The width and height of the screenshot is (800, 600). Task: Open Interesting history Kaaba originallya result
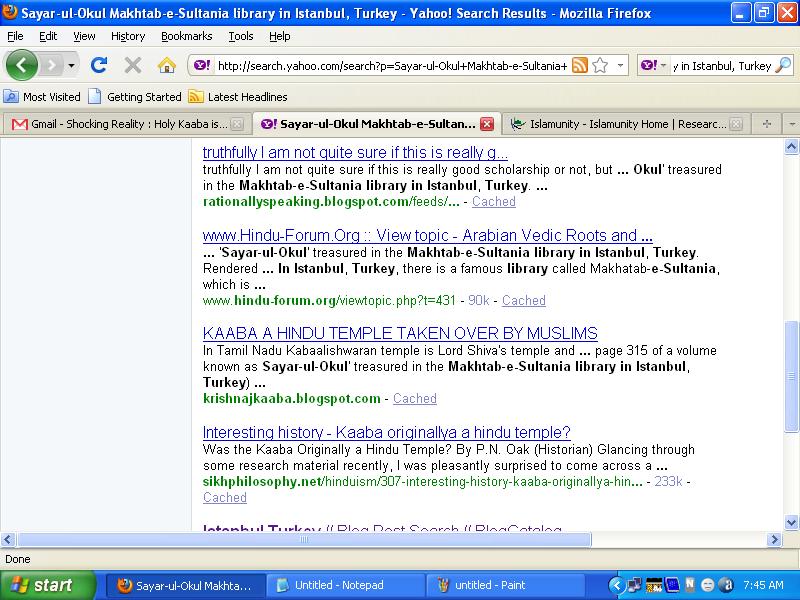[x=386, y=432]
